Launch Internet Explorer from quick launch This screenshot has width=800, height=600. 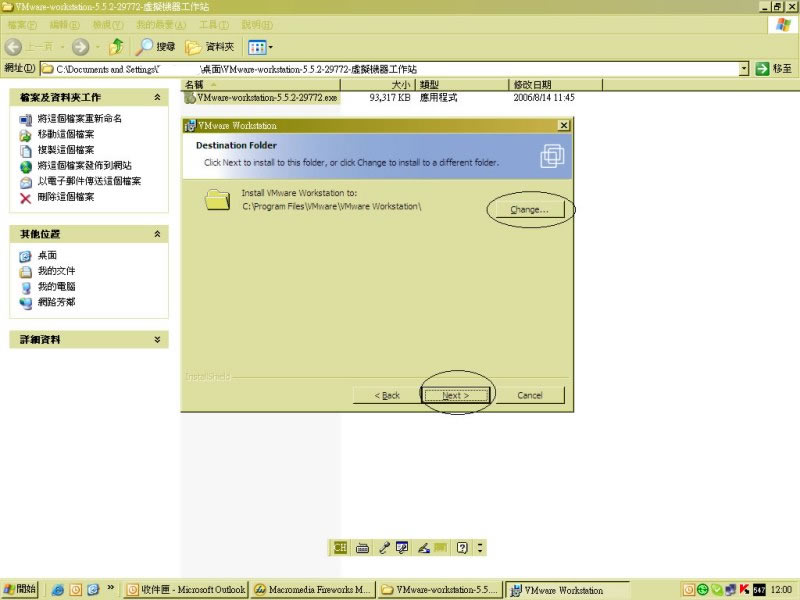pyautogui.click(x=58, y=590)
